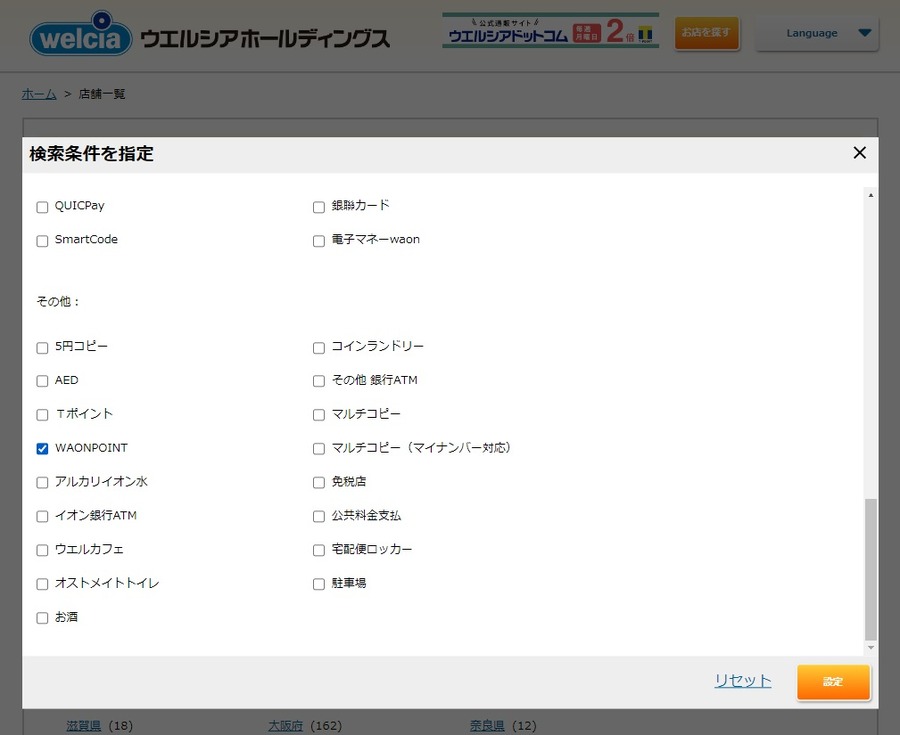Viewport: 900px width, 735px height.
Task: Close the search condition dialog
Action: pyautogui.click(x=859, y=153)
